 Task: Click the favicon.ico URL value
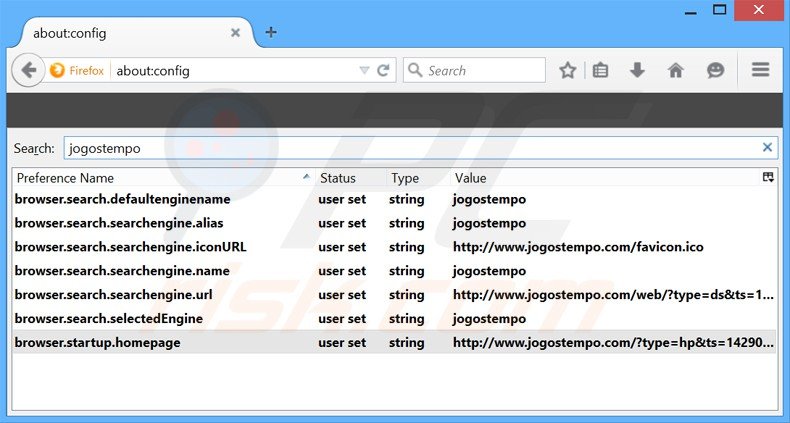[x=578, y=247]
